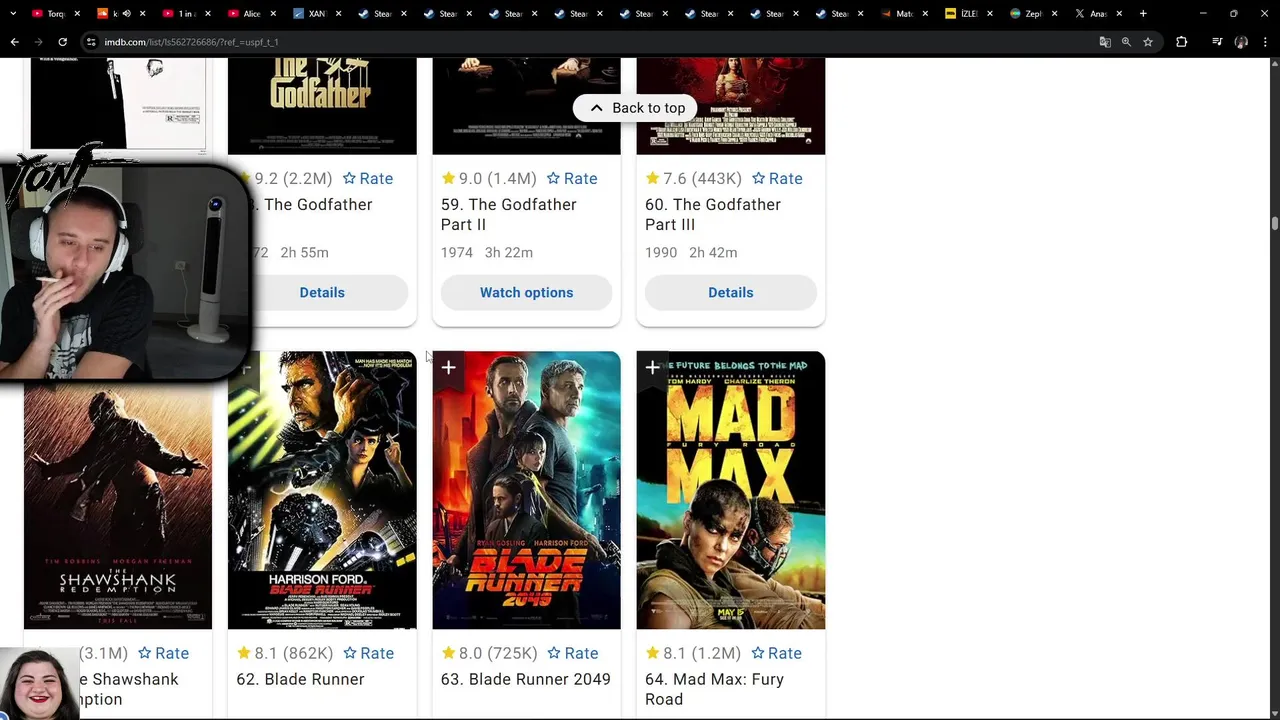1280x720 pixels.
Task: Open Watch options for Godfather Part II
Action: tap(527, 292)
